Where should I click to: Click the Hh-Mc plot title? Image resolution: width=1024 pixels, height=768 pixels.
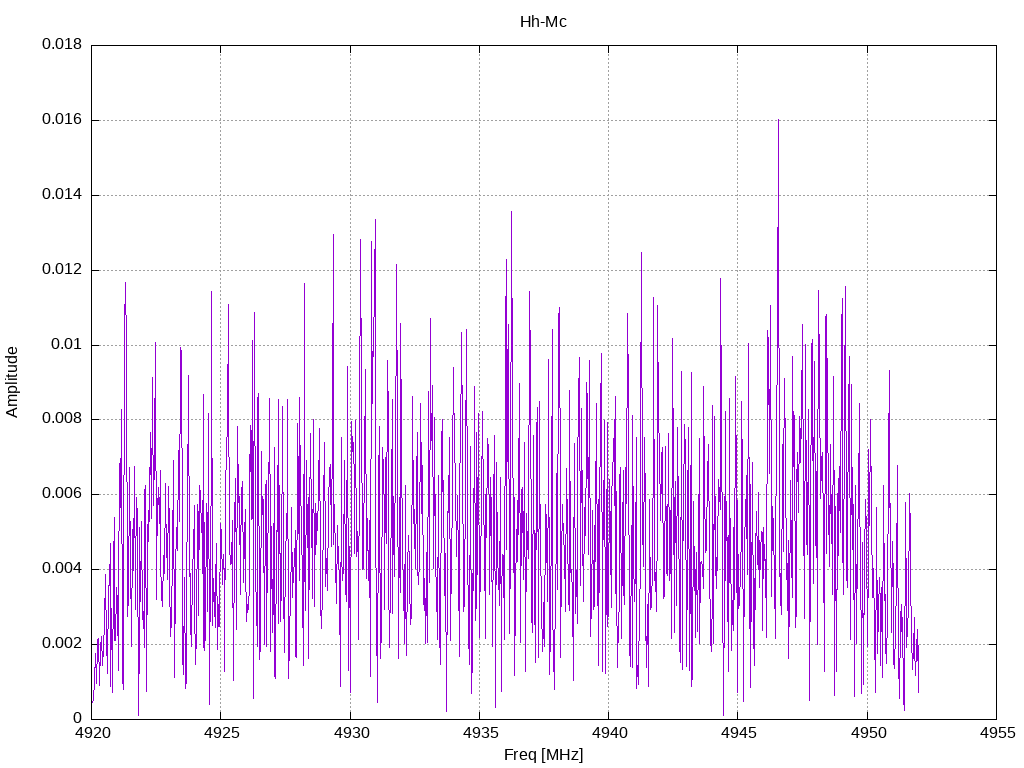pyautogui.click(x=543, y=22)
